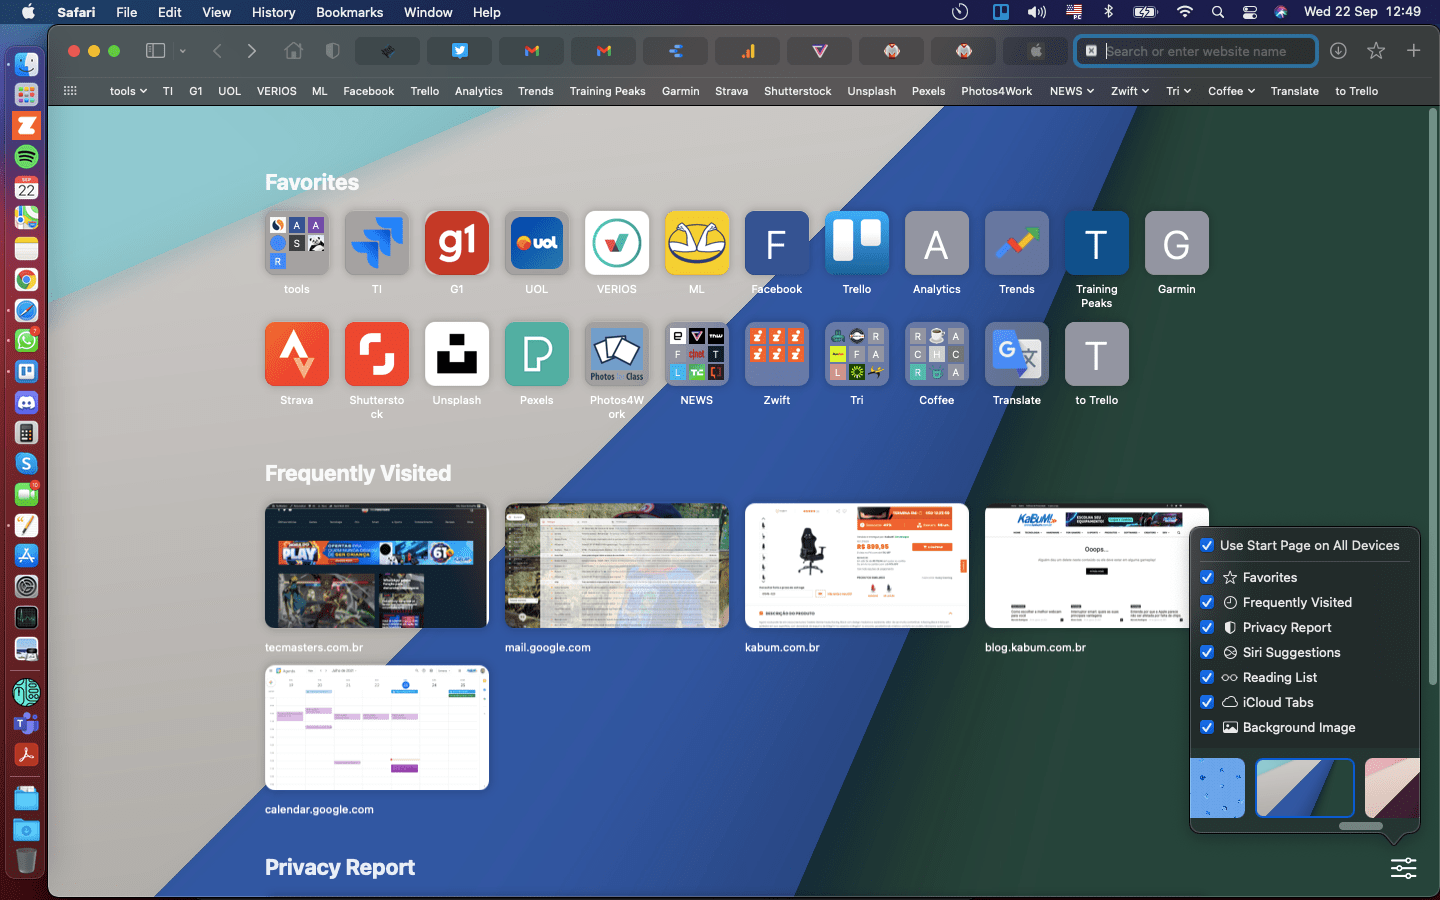Select the blue butterfly background swatch
Image resolution: width=1440 pixels, height=900 pixels.
point(1218,788)
